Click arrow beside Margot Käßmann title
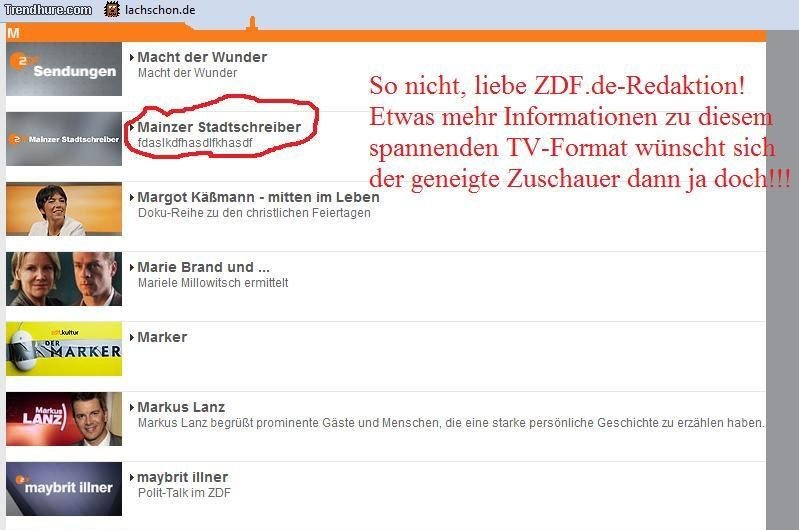This screenshot has width=799, height=530. coord(132,197)
